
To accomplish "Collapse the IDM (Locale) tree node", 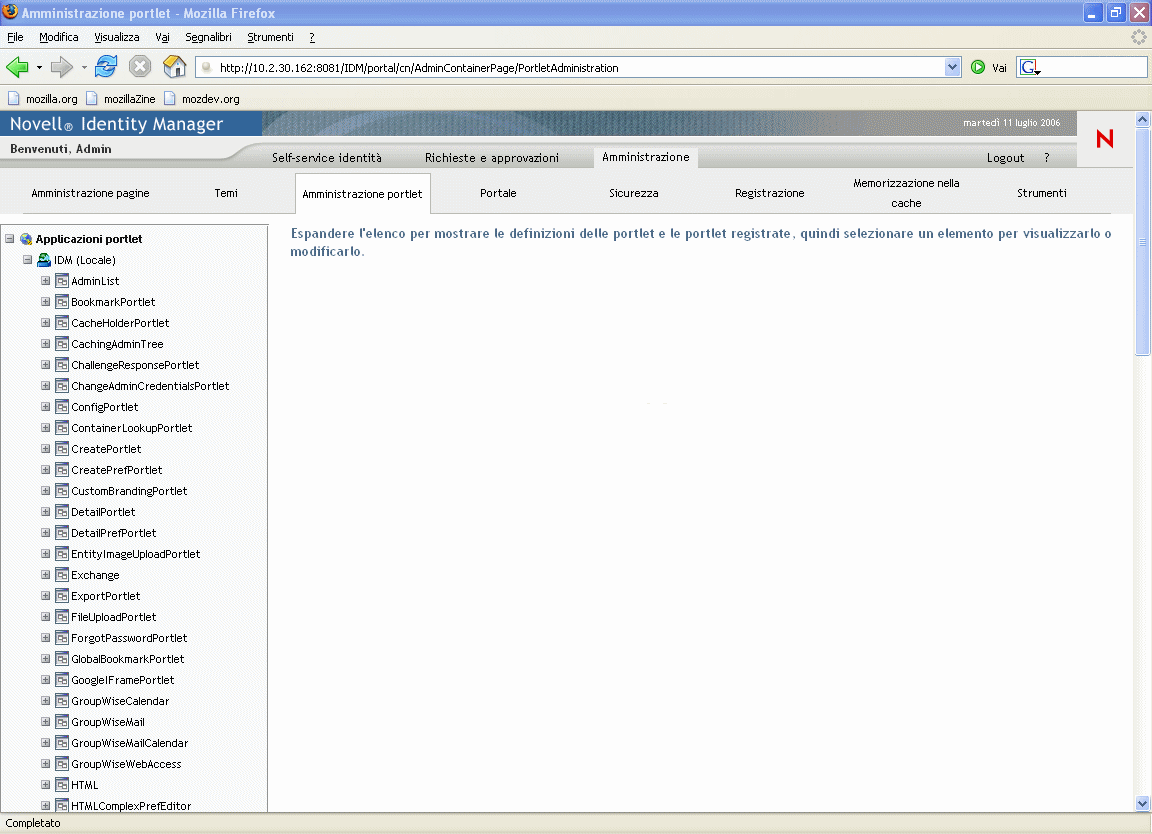I will pyautogui.click(x=27, y=260).
